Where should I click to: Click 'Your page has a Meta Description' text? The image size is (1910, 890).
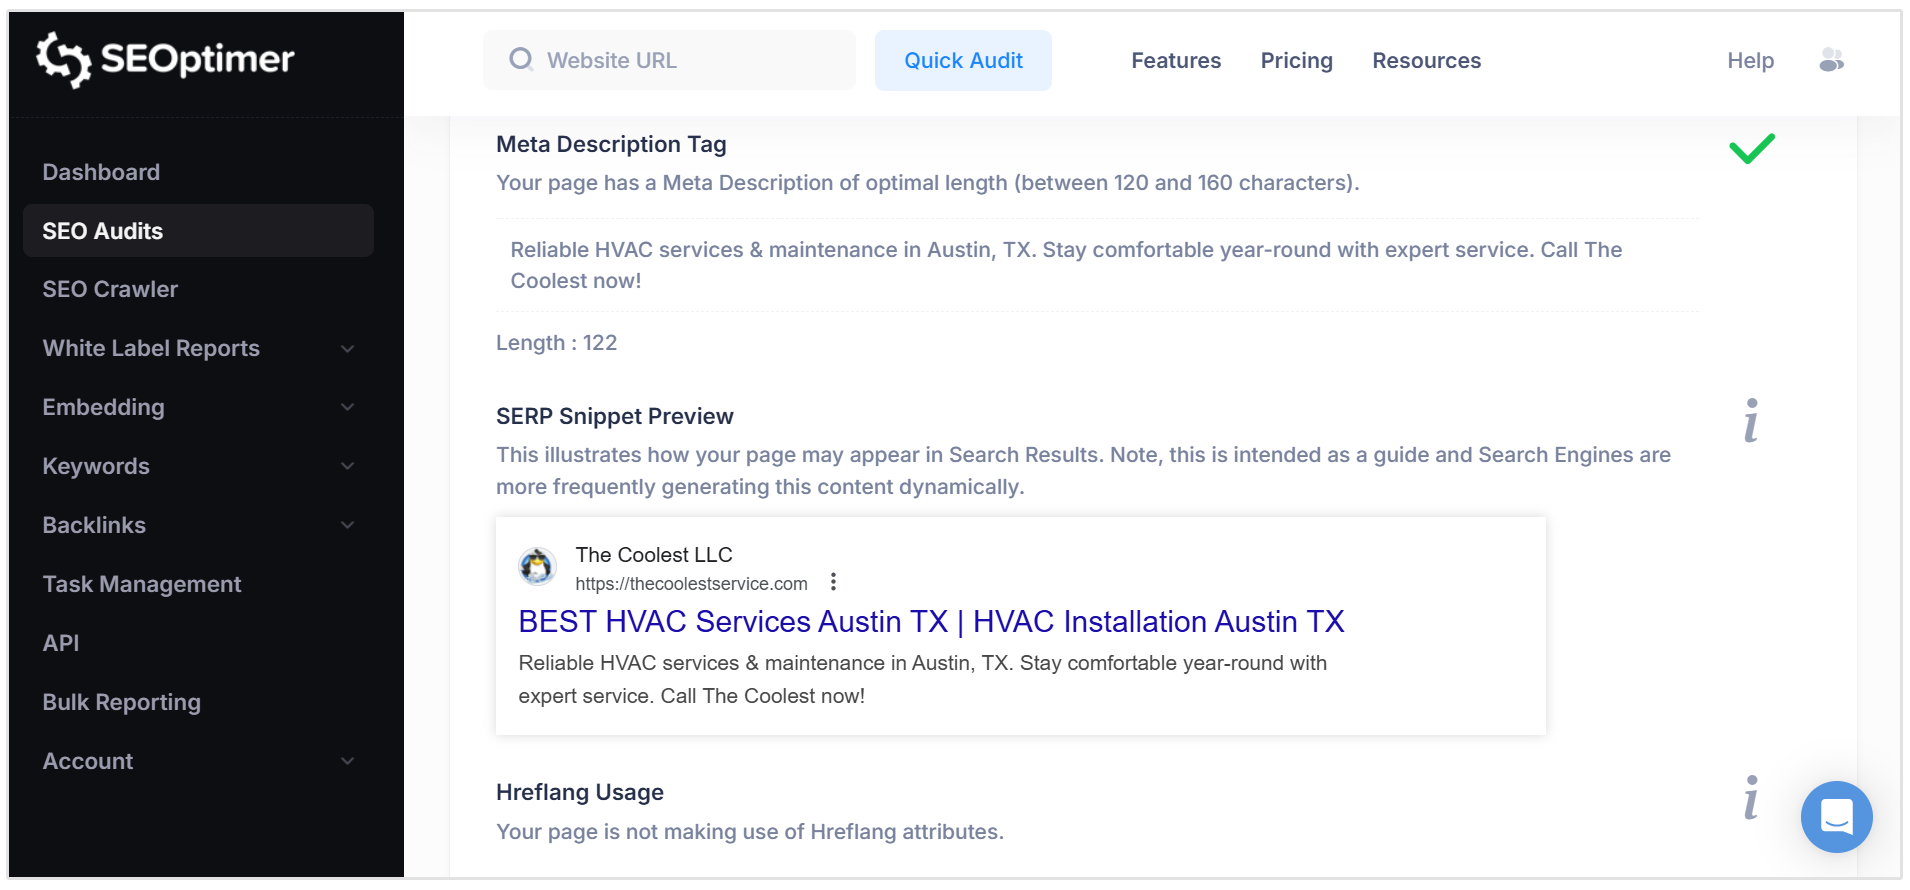(928, 182)
